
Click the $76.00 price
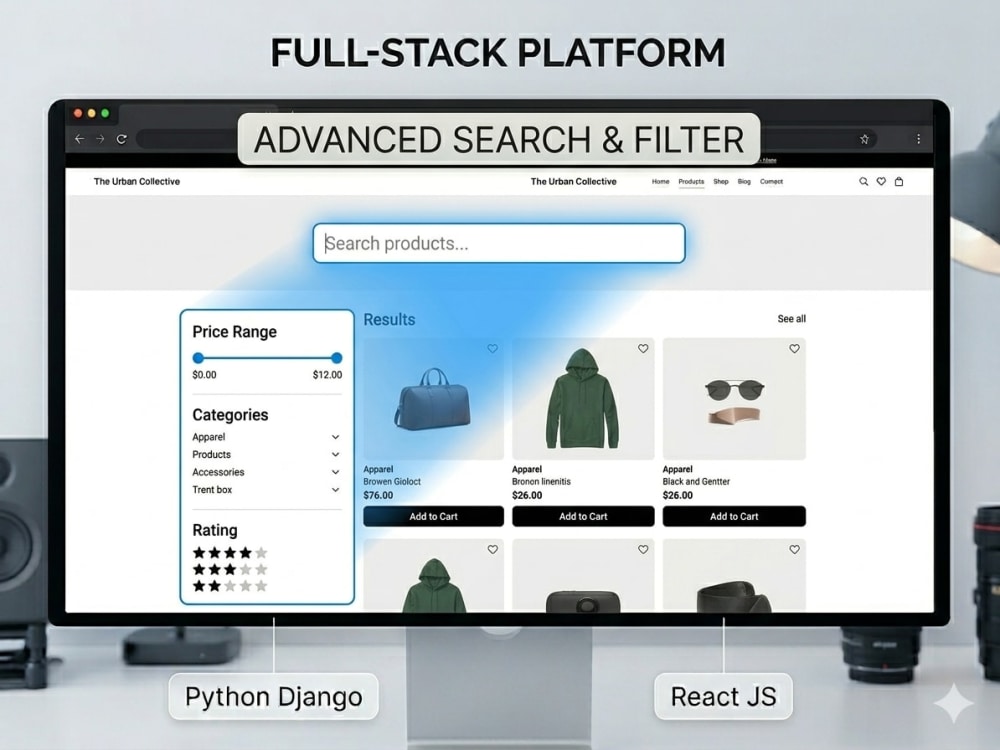coord(378,496)
